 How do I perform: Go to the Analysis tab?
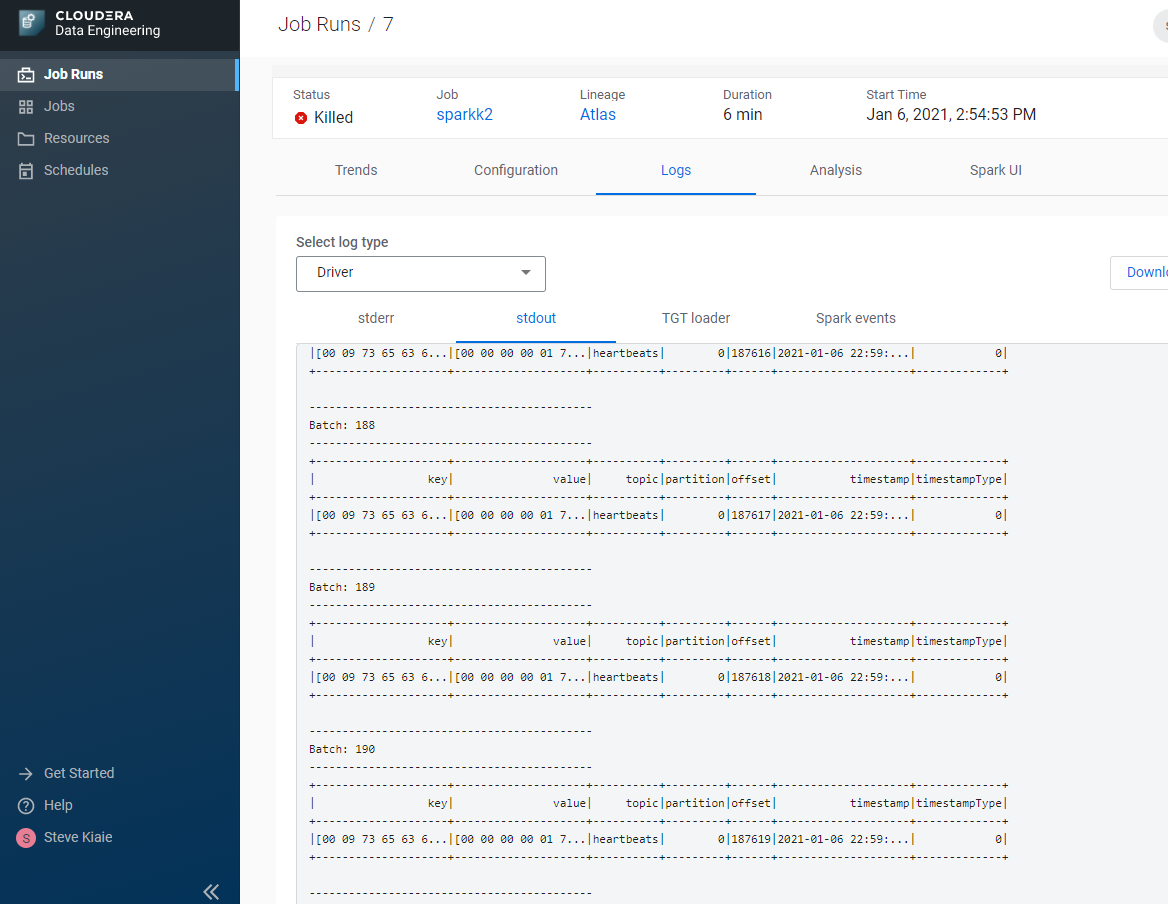click(x=836, y=170)
